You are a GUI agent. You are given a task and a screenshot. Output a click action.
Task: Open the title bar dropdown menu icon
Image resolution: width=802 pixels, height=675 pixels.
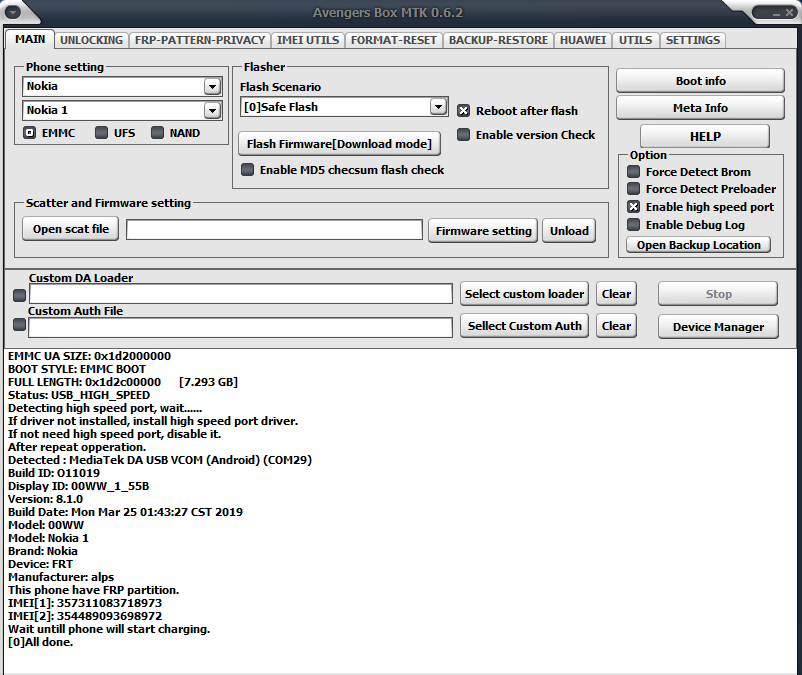click(x=12, y=12)
